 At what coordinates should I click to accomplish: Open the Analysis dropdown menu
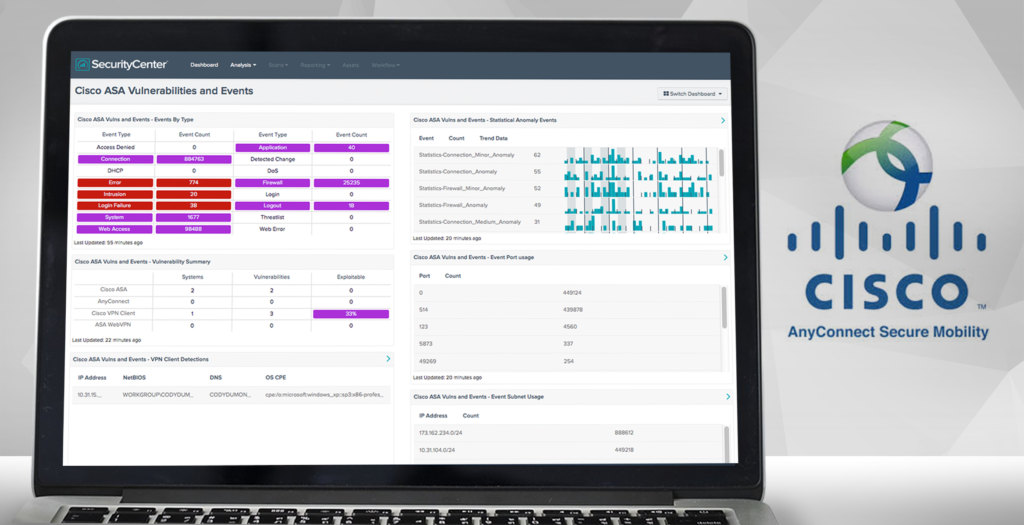click(x=243, y=65)
